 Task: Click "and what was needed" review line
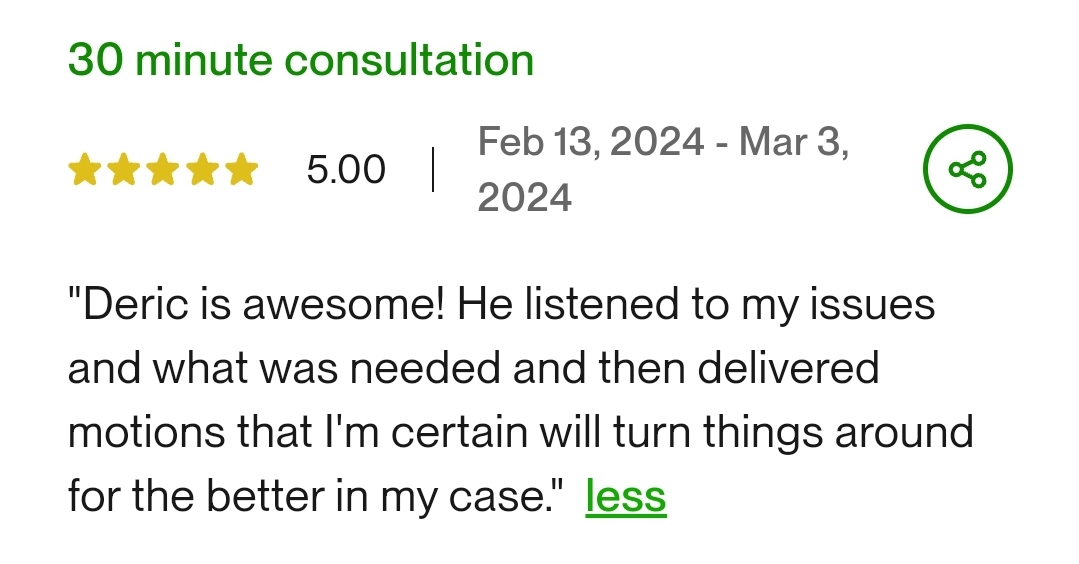pos(284,369)
